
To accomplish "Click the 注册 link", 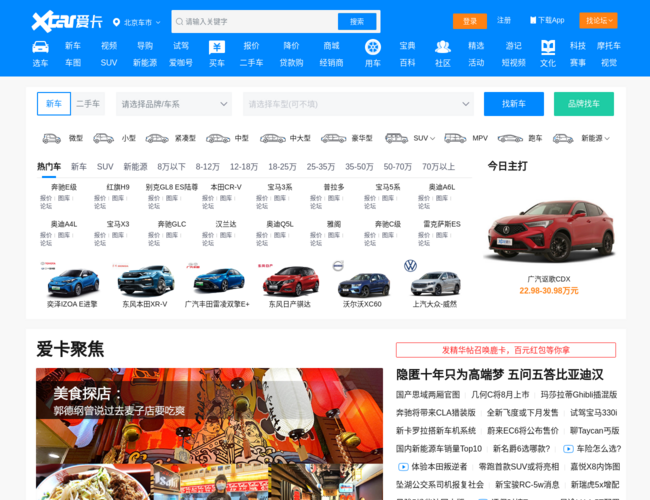I will click(x=504, y=20).
